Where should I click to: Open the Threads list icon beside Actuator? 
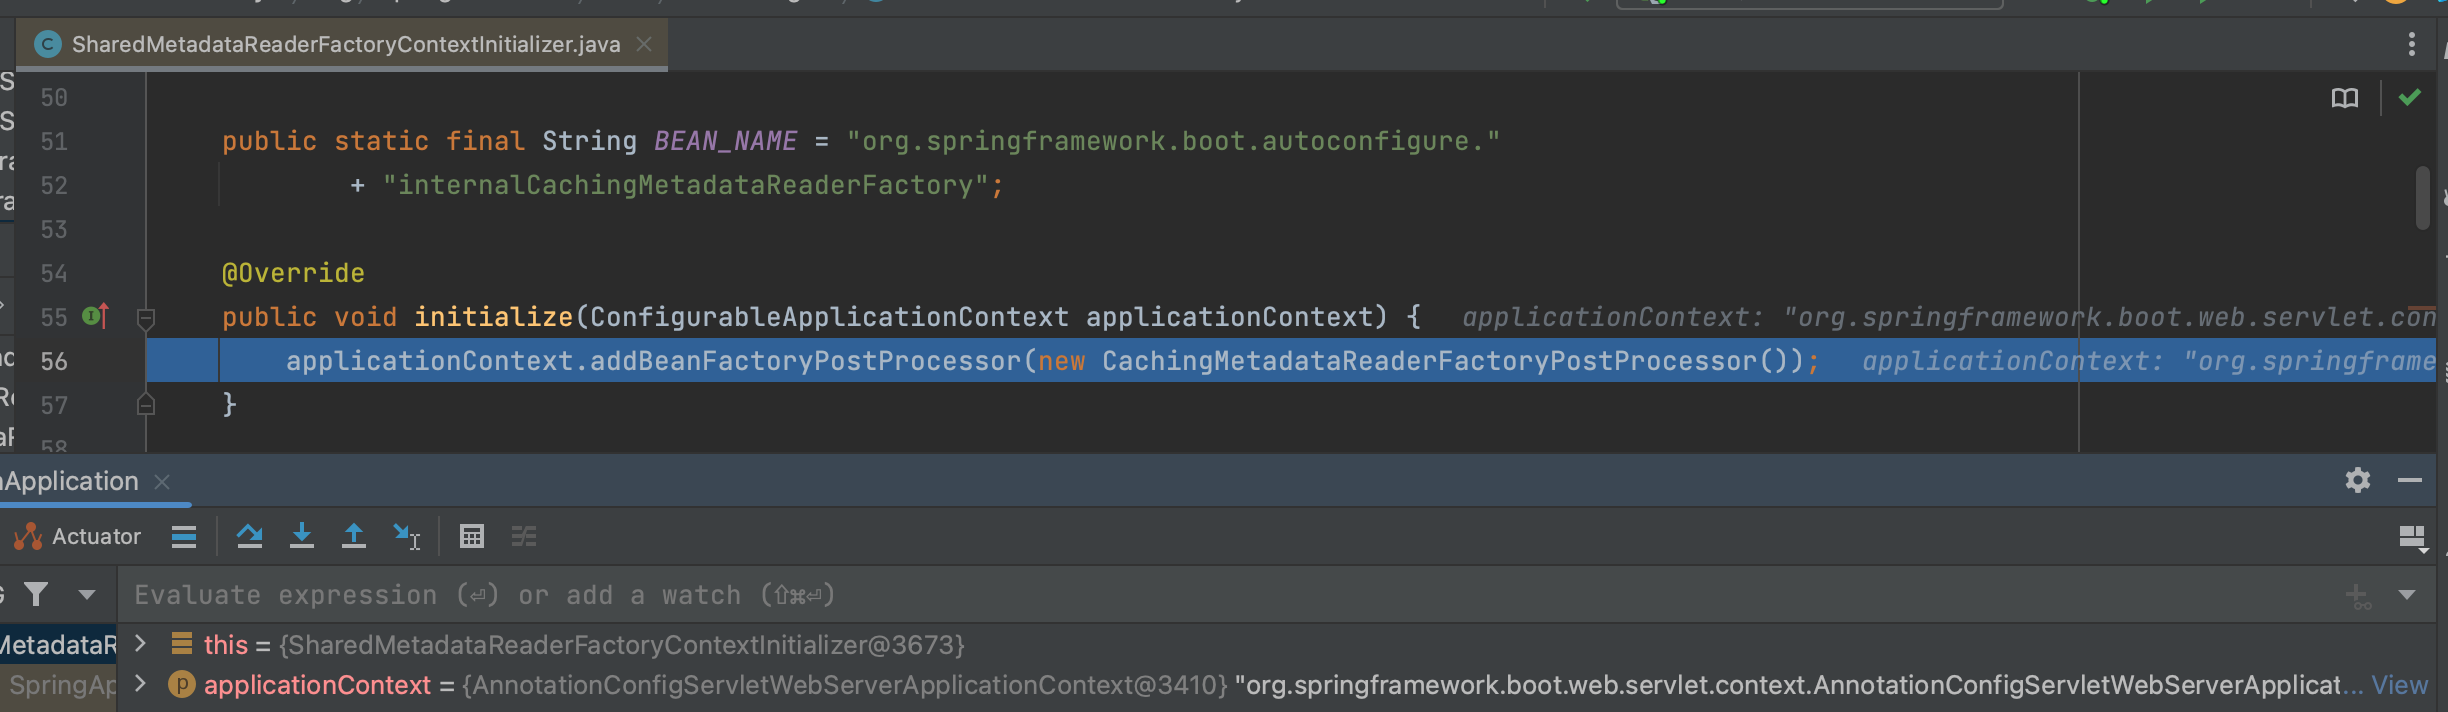(x=184, y=537)
